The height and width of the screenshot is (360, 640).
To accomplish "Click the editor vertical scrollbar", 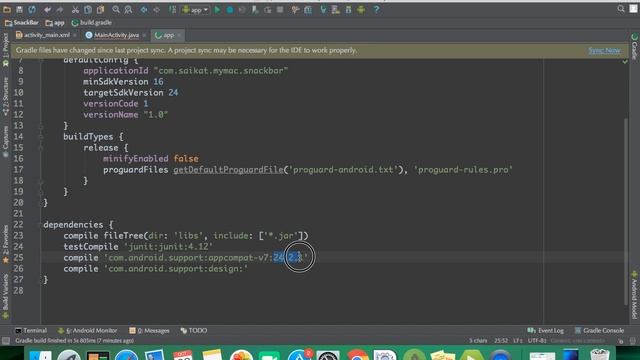I will [x=626, y=211].
